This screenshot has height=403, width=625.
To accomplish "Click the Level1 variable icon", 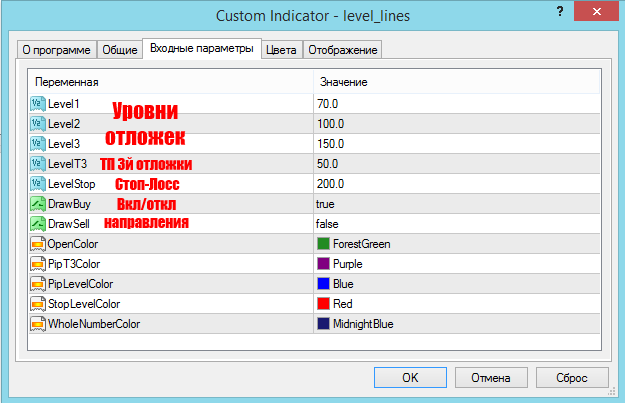I will (38, 104).
